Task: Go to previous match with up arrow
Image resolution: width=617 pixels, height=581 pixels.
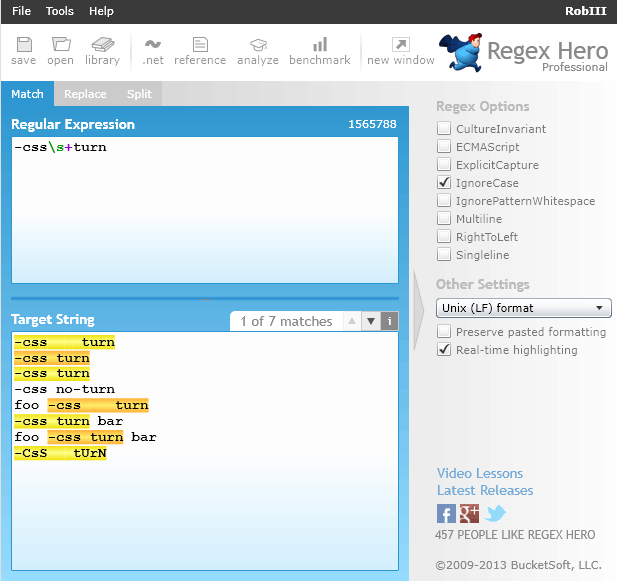Action: tap(352, 321)
